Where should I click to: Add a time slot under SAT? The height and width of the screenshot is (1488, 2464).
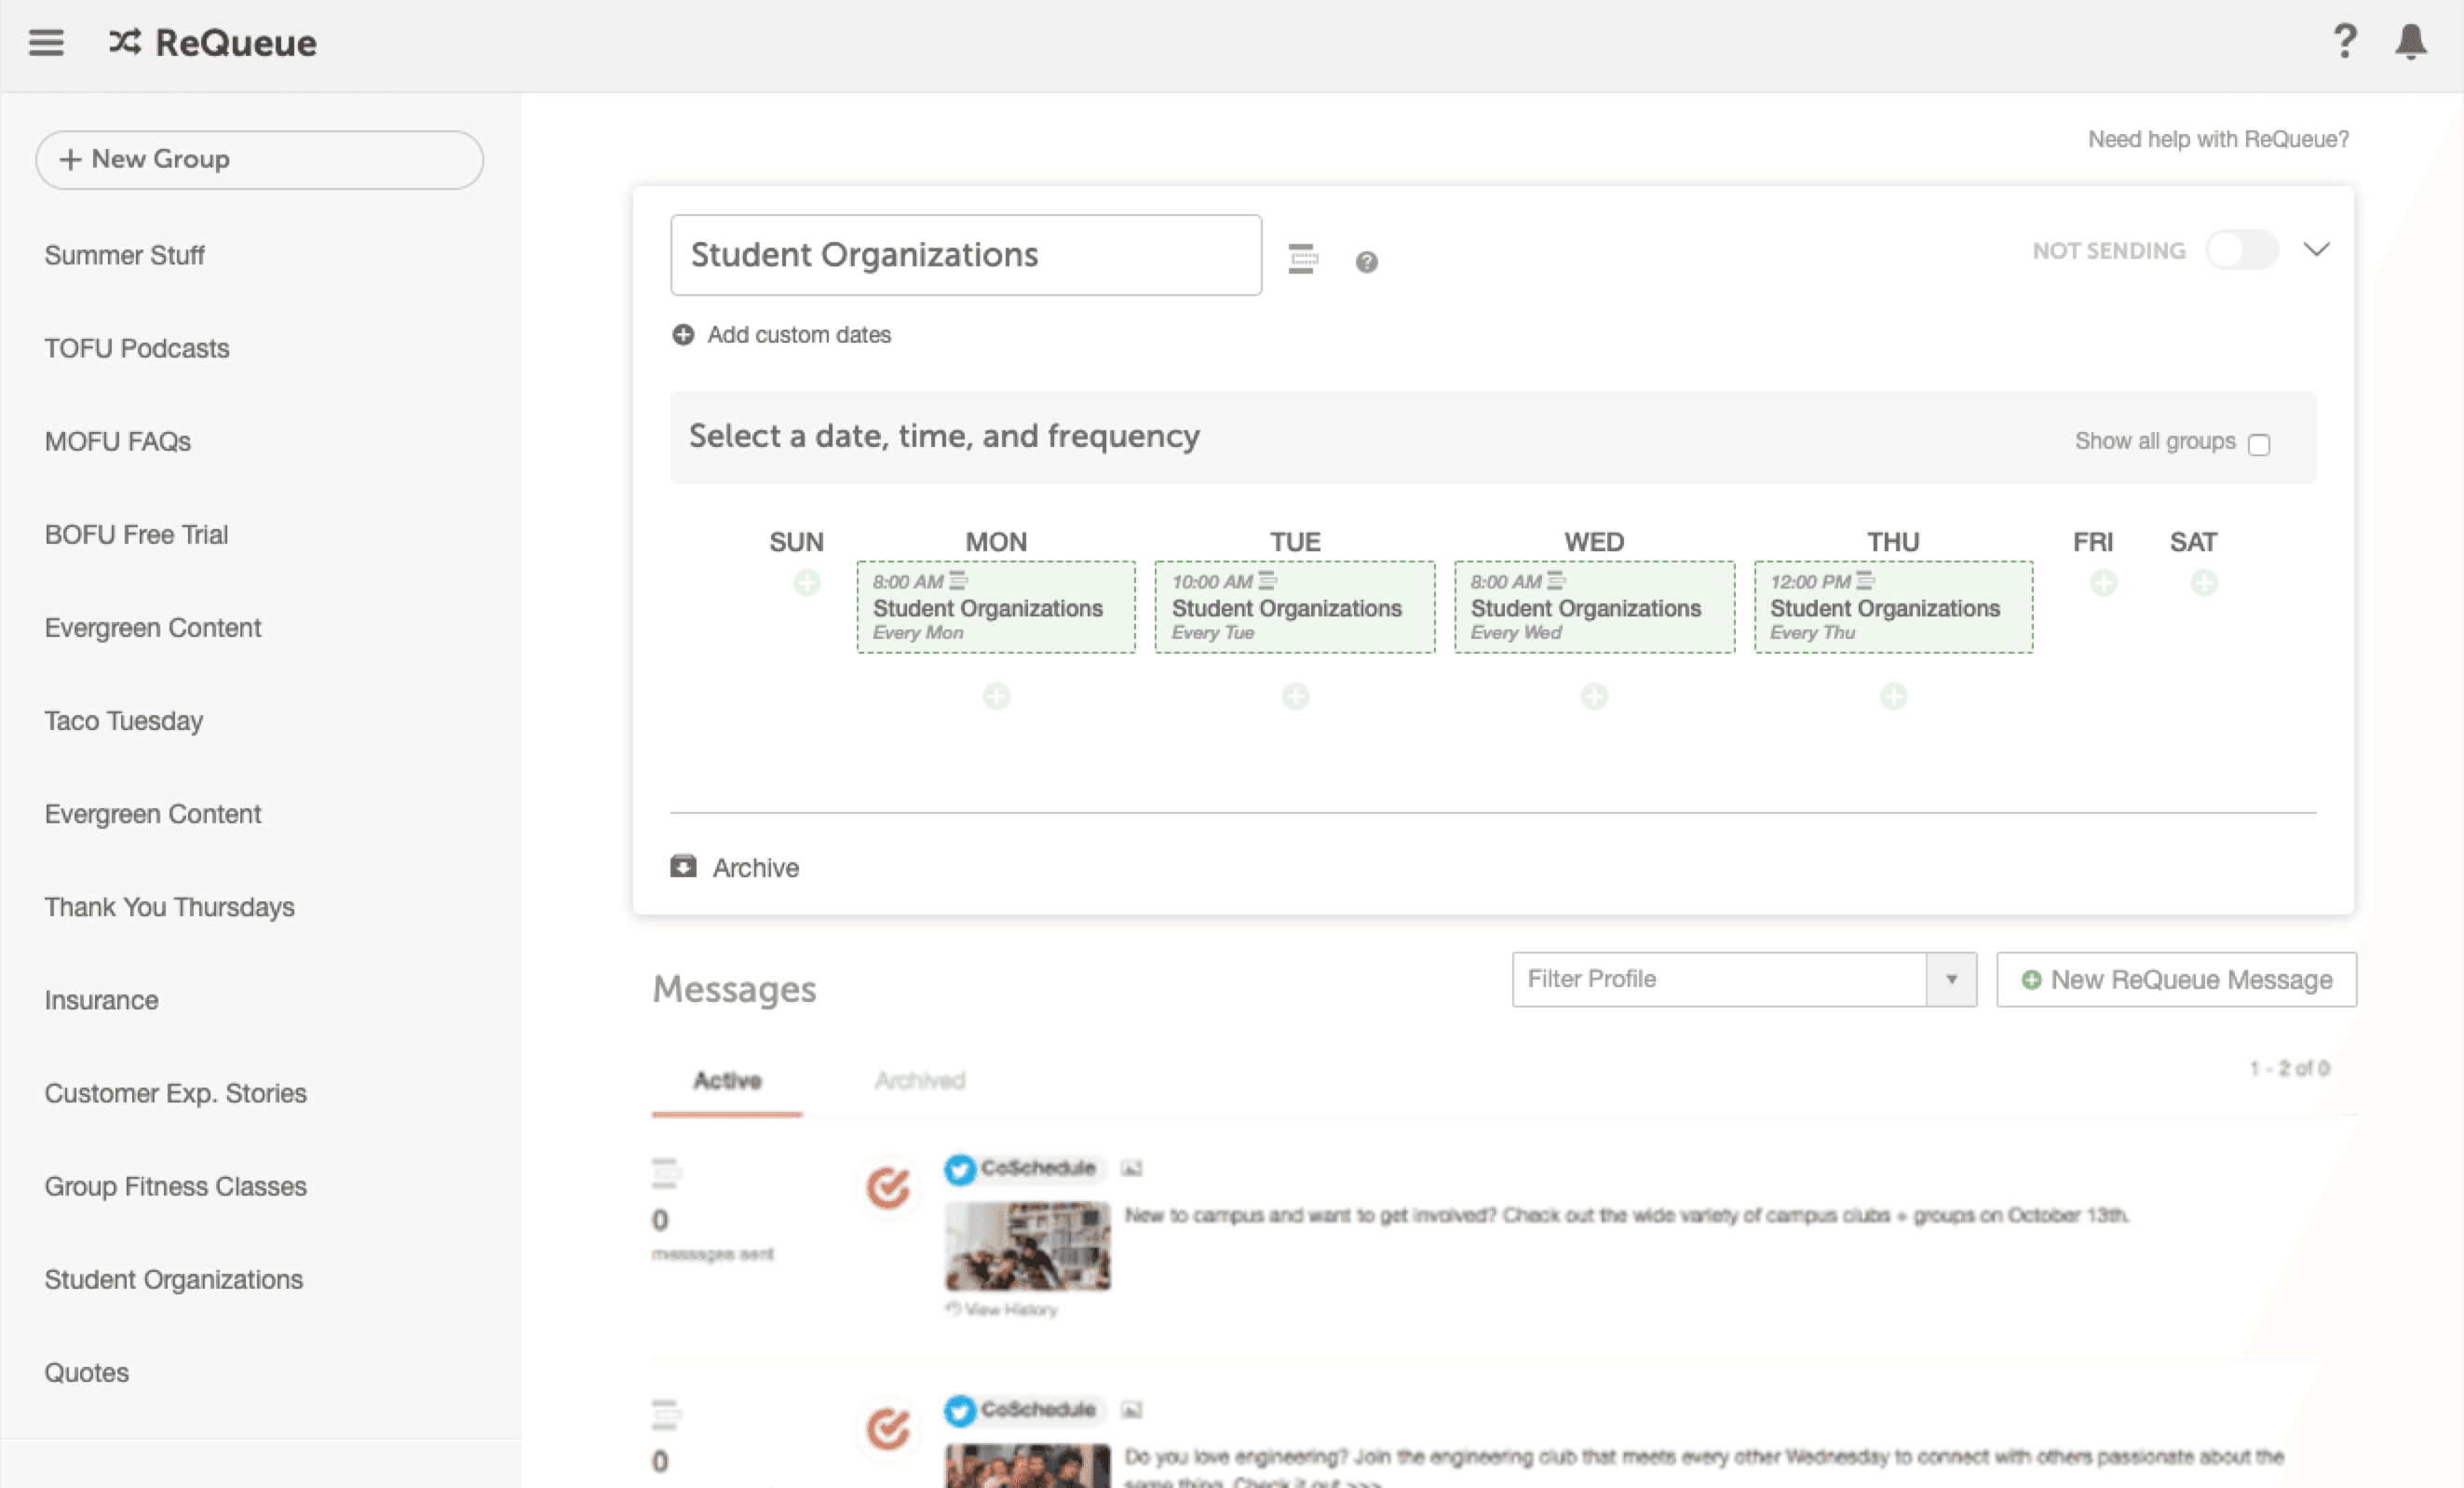click(2204, 583)
